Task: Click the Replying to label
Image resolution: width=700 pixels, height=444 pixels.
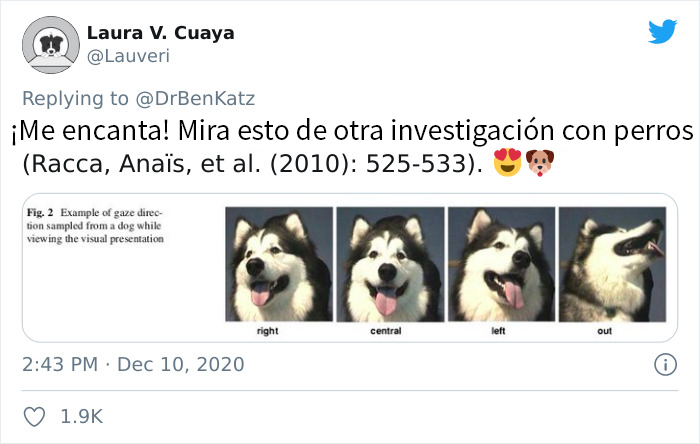Action: pyautogui.click(x=75, y=98)
